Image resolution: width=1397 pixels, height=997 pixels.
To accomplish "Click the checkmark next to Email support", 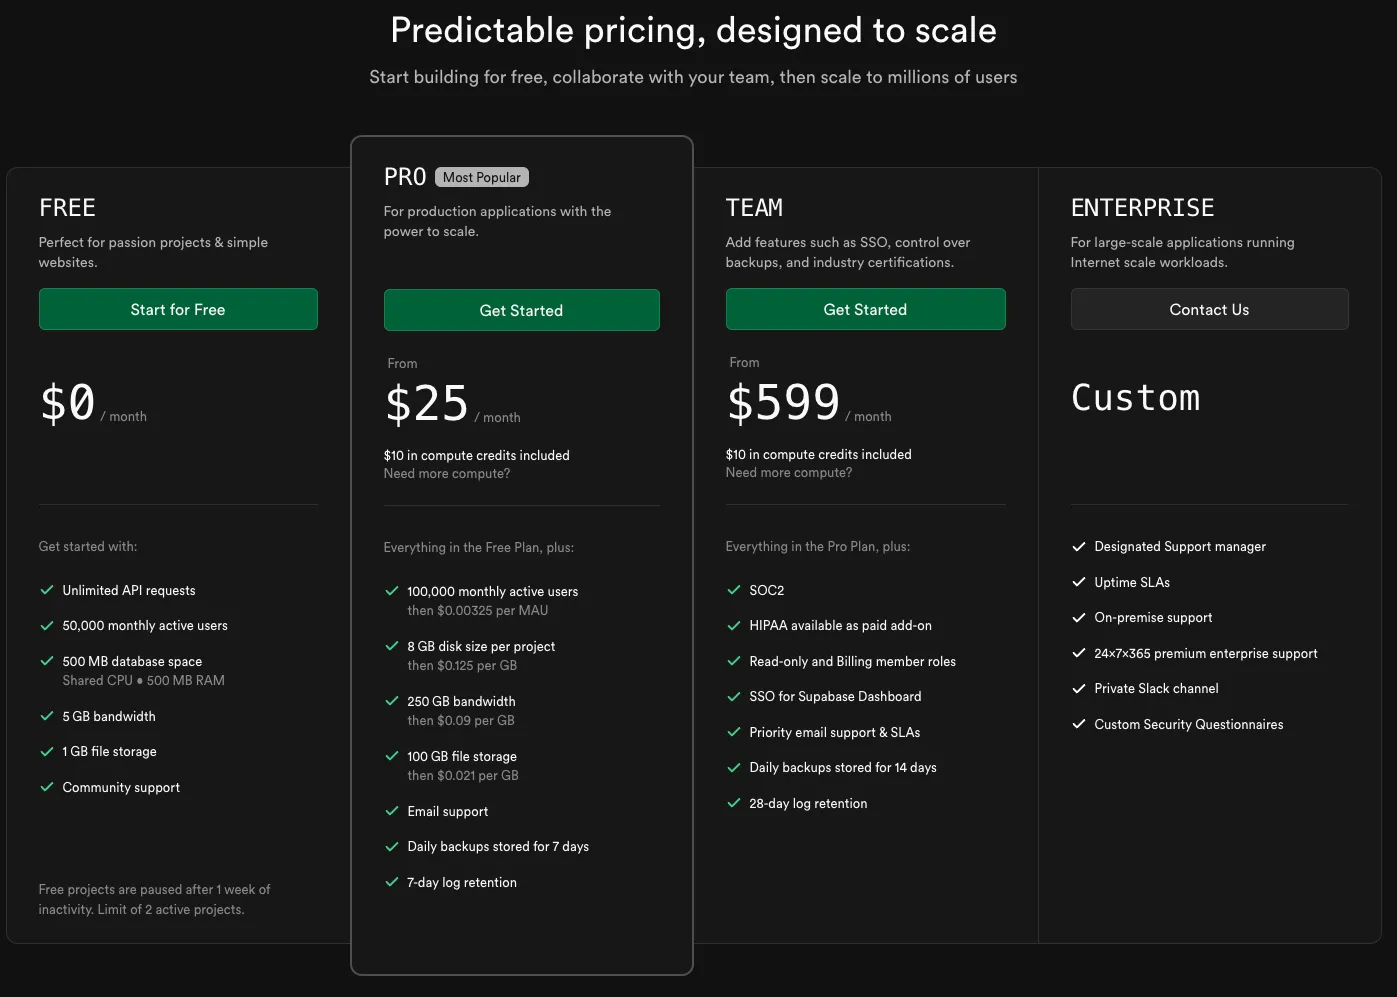I will tap(392, 812).
